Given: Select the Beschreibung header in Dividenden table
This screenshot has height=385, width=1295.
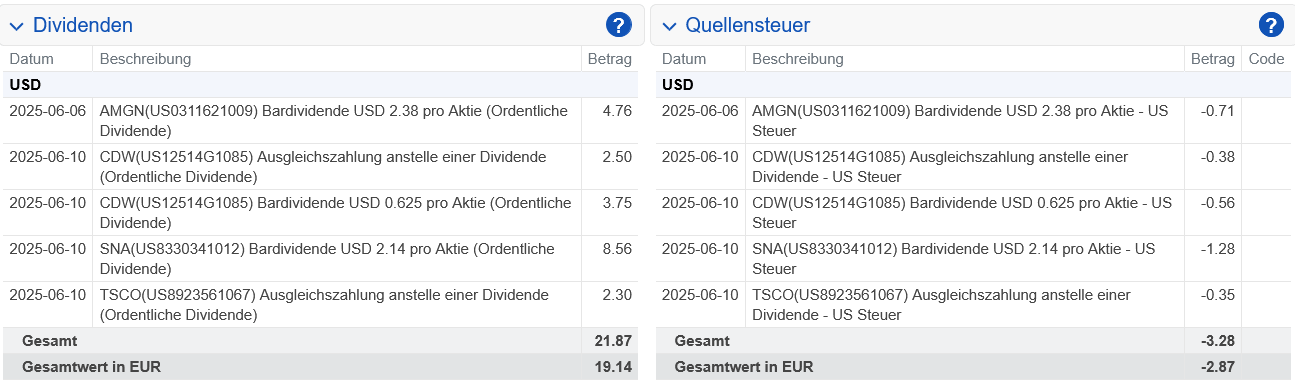Looking at the screenshot, I should [145, 59].
